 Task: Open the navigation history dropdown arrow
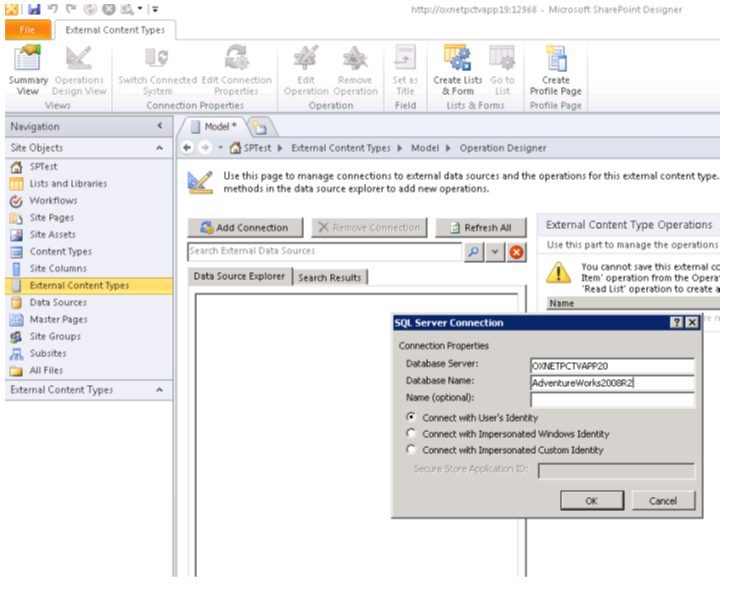pos(220,148)
